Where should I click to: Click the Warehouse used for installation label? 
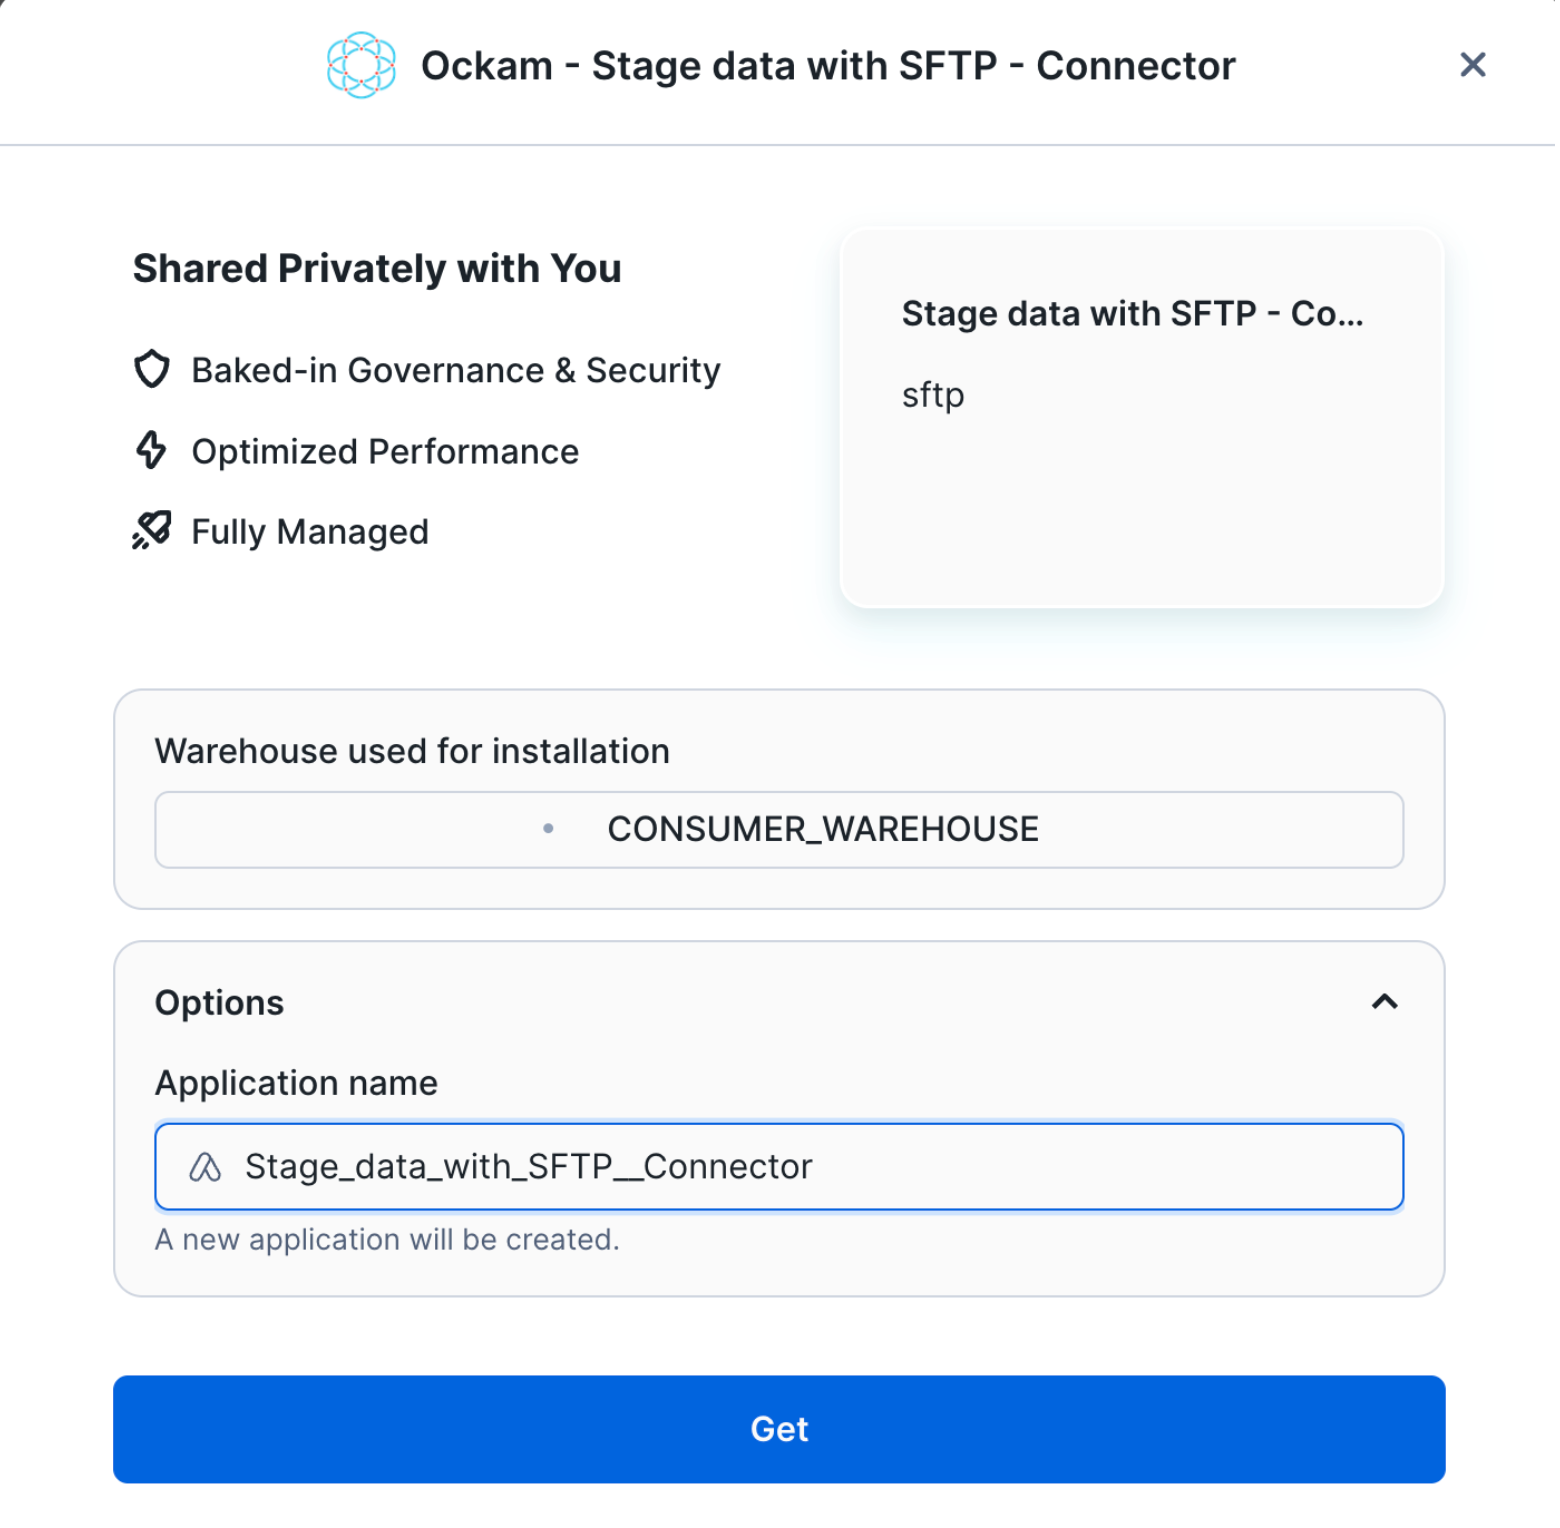tap(412, 751)
